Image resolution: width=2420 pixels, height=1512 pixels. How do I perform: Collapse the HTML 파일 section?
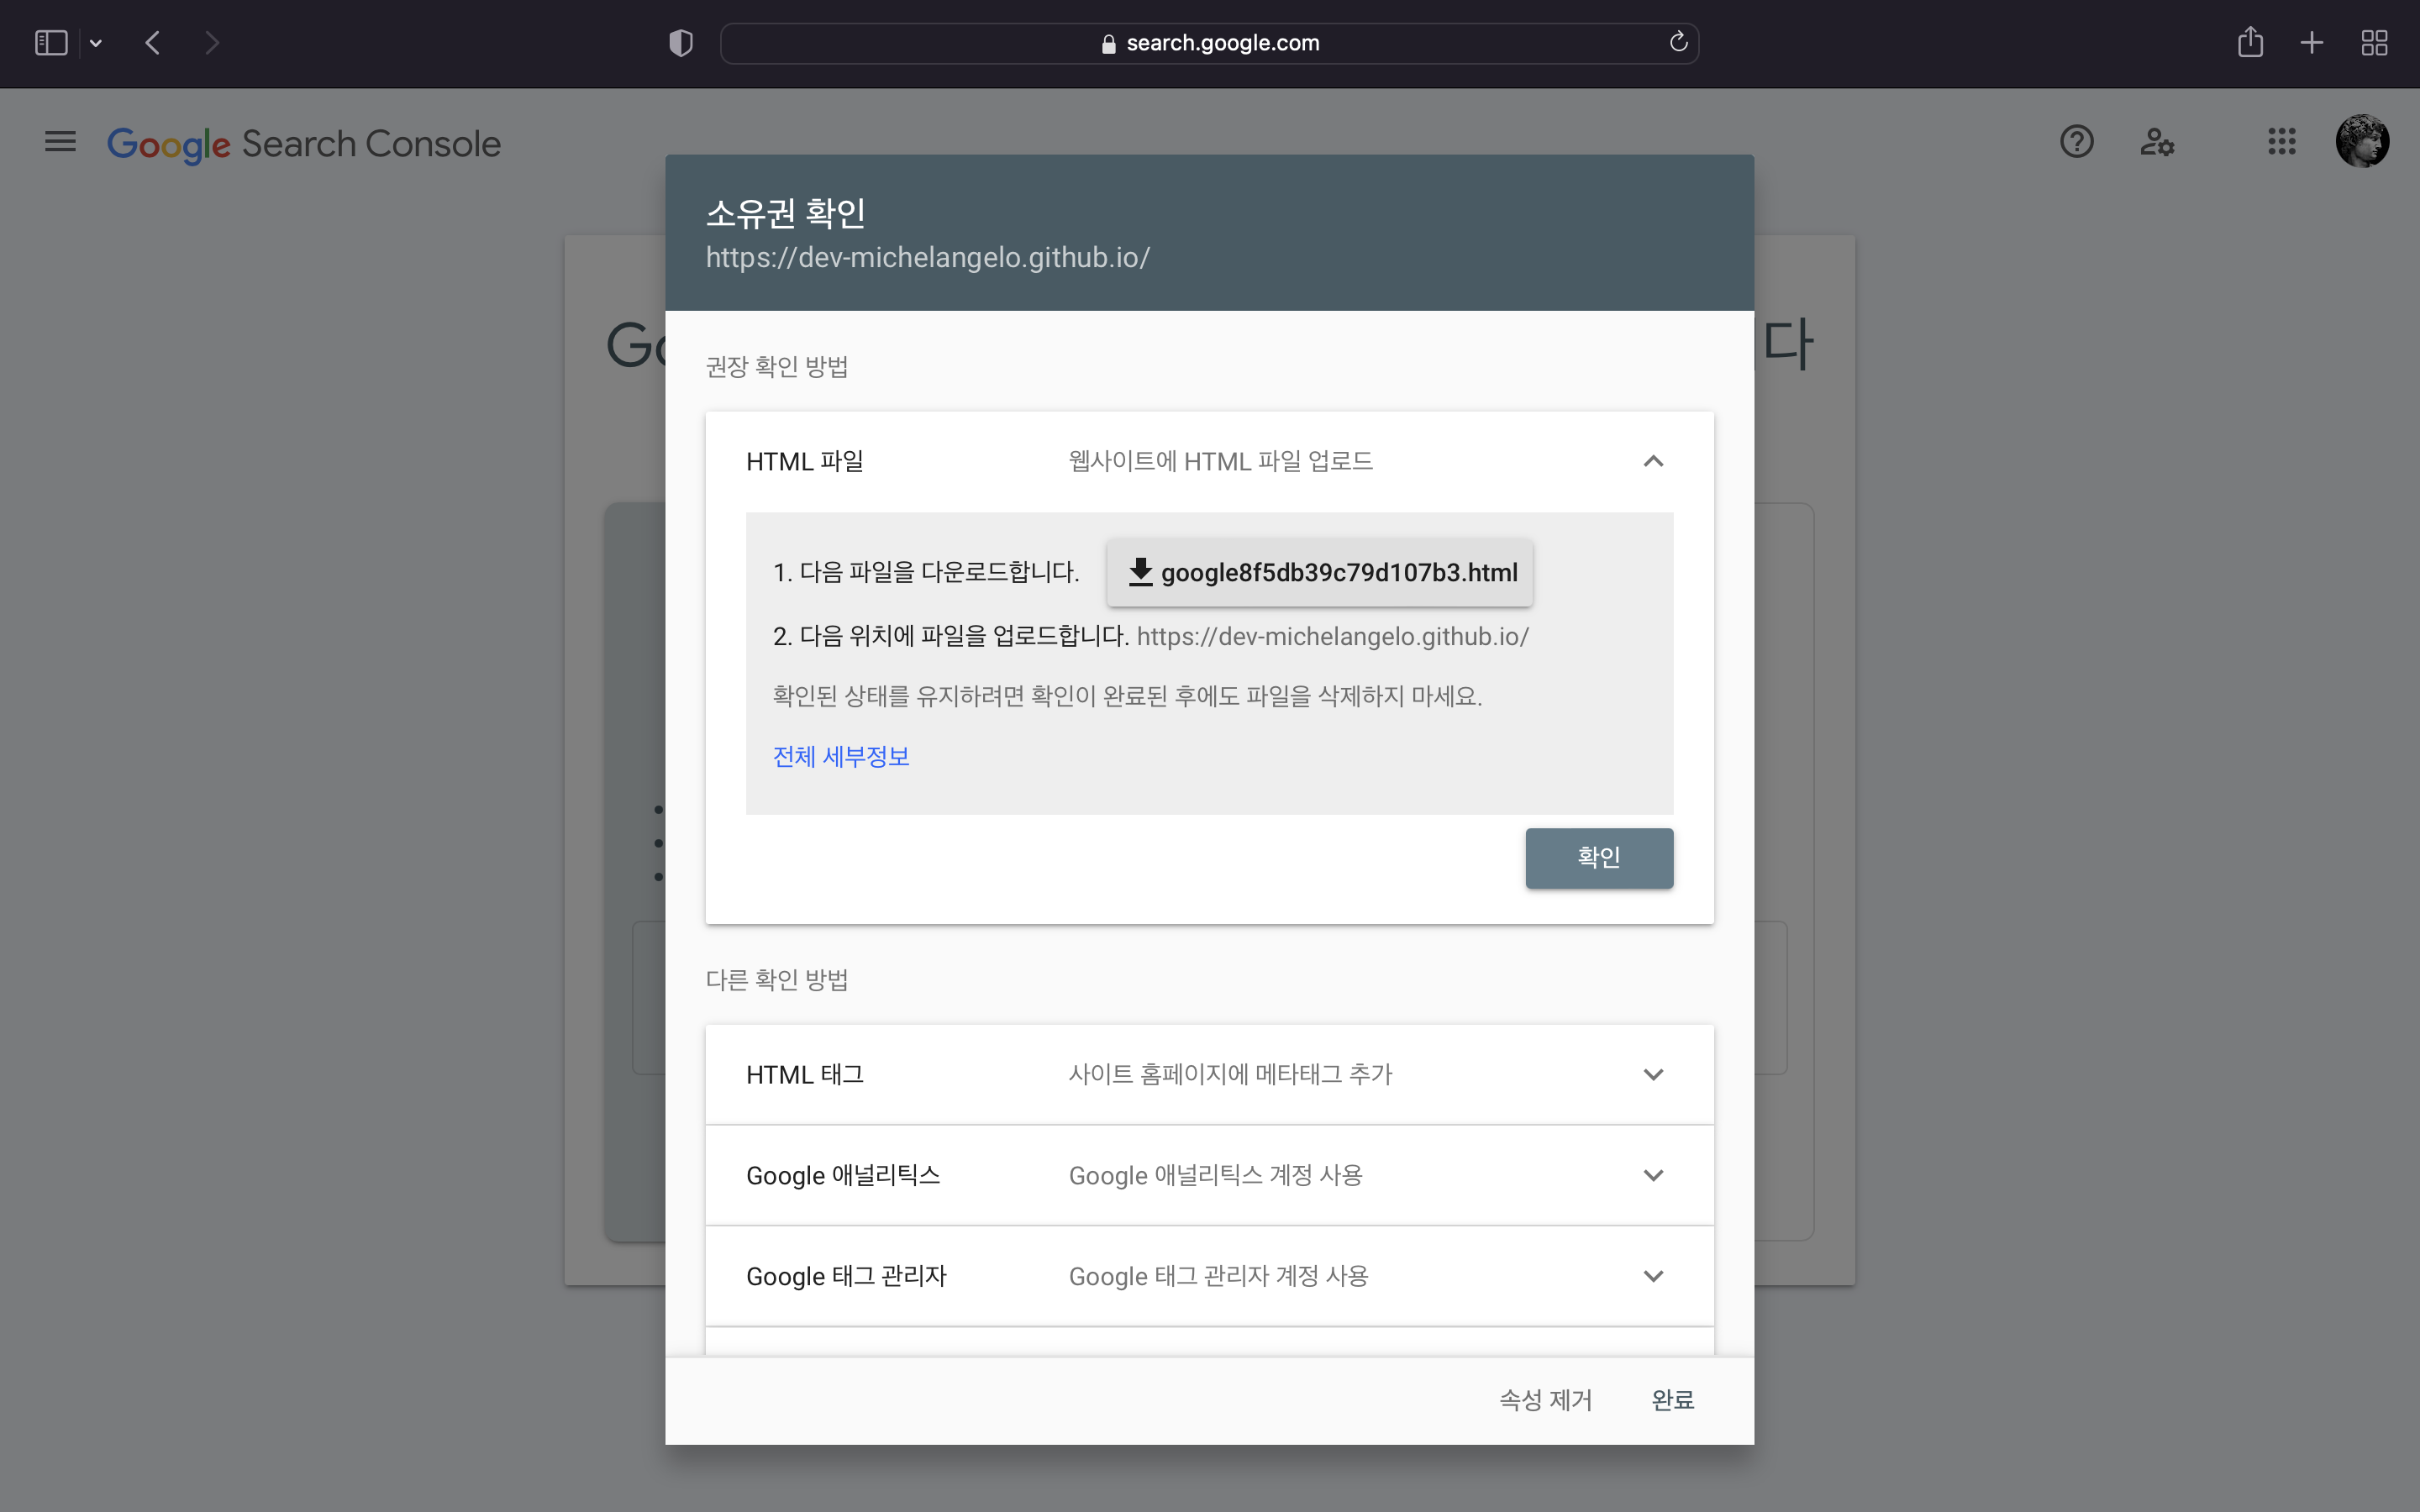tap(1653, 461)
